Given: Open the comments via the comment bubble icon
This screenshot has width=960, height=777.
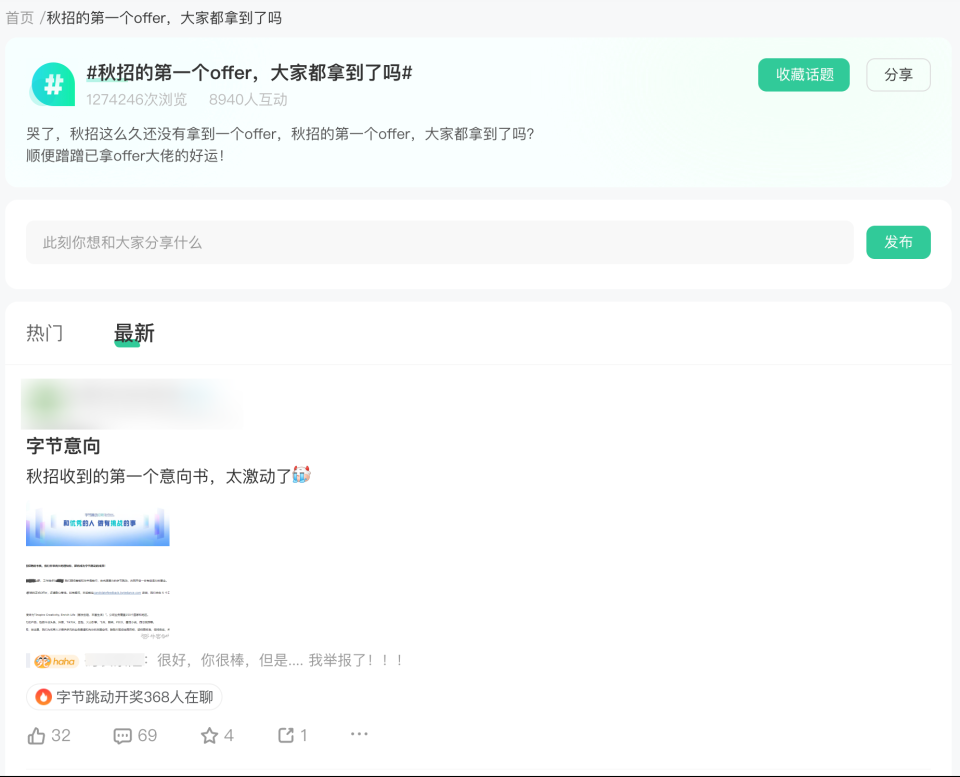Looking at the screenshot, I should tap(122, 735).
